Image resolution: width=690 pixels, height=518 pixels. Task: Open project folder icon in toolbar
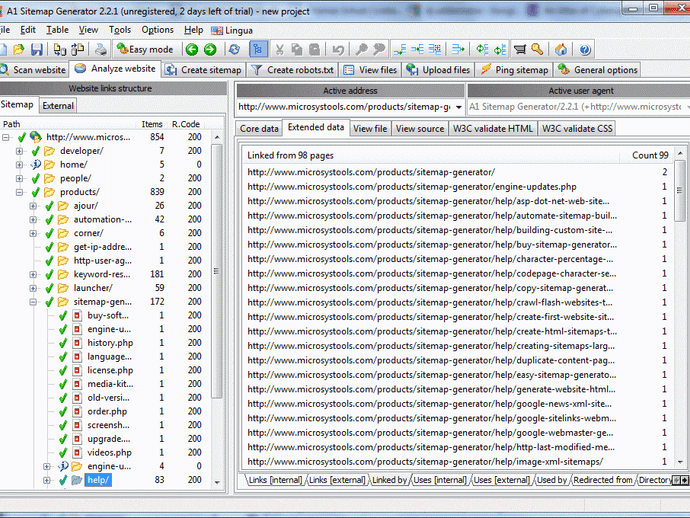point(18,49)
